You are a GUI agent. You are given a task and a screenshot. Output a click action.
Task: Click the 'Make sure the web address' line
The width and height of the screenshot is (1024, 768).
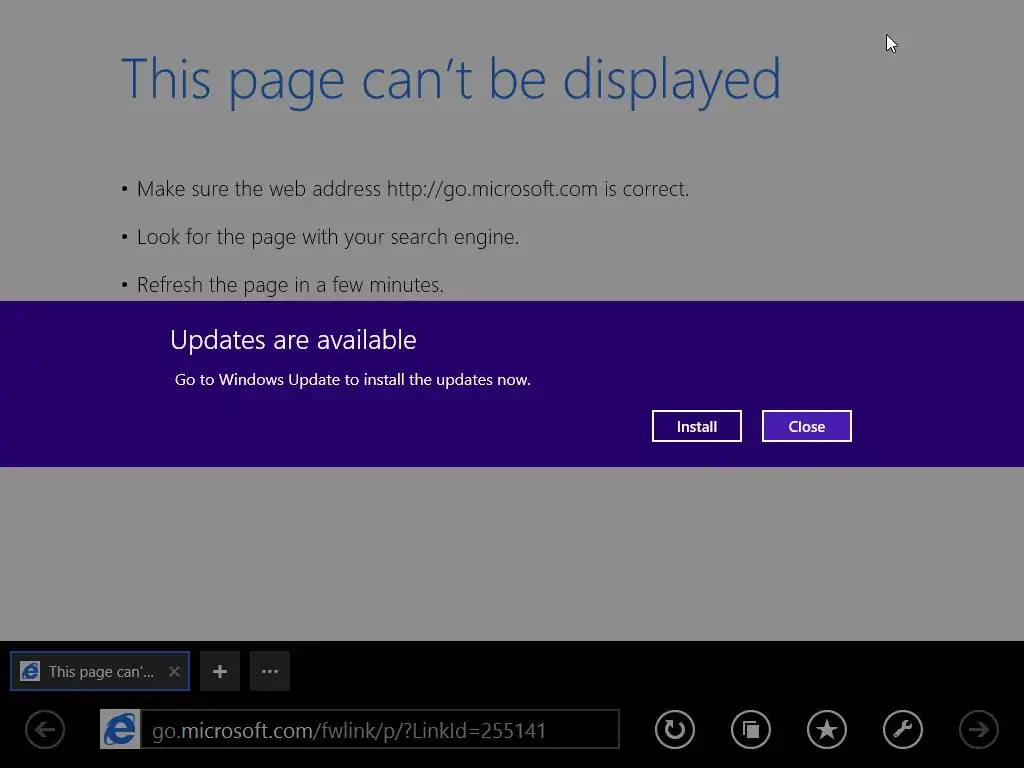[x=413, y=189]
